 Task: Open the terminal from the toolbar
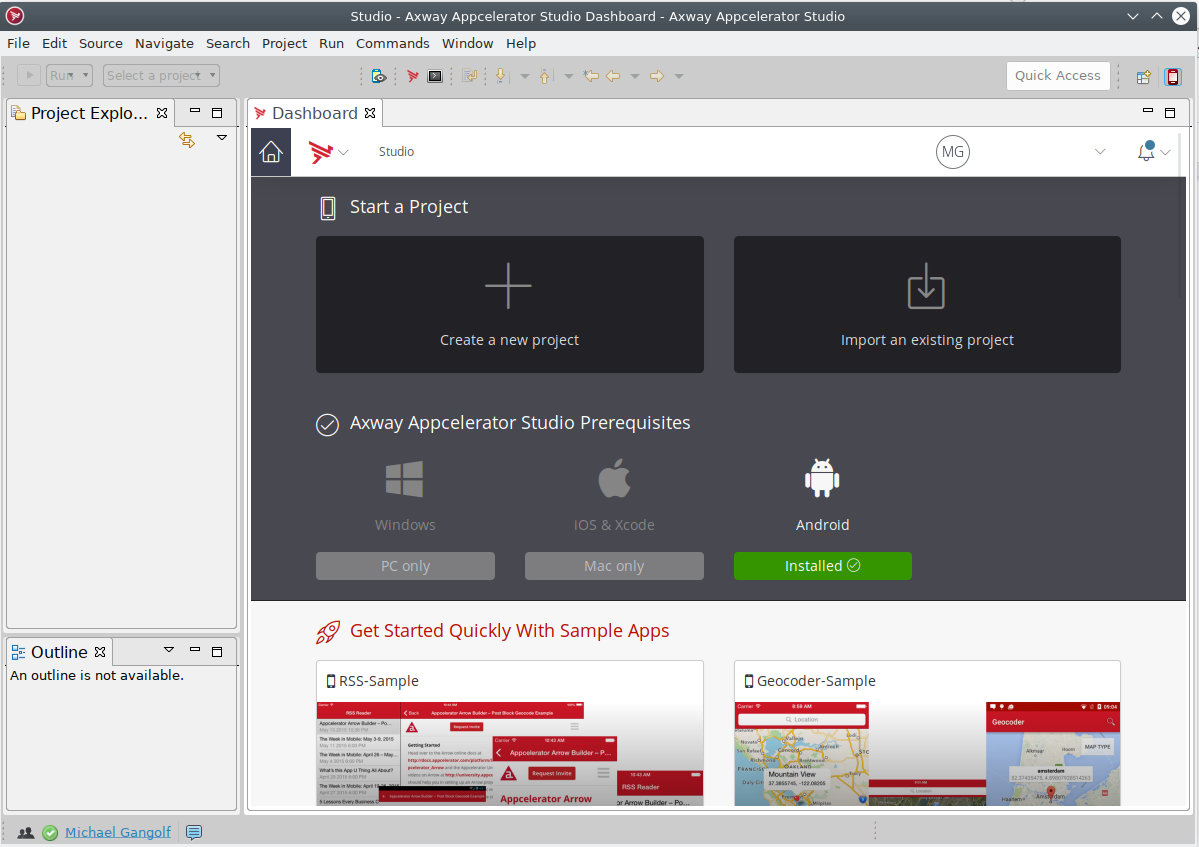435,76
